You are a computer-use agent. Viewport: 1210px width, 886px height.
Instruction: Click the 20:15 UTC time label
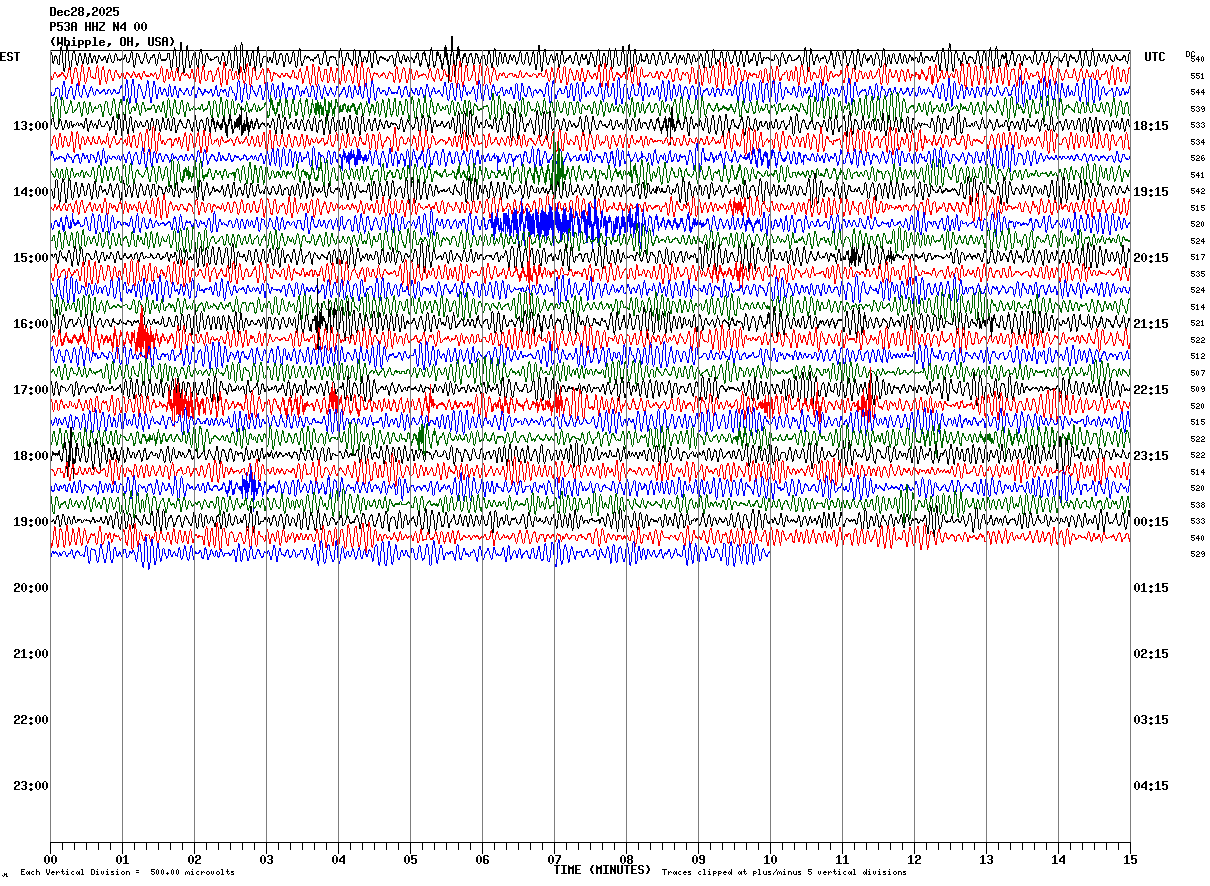[1151, 258]
